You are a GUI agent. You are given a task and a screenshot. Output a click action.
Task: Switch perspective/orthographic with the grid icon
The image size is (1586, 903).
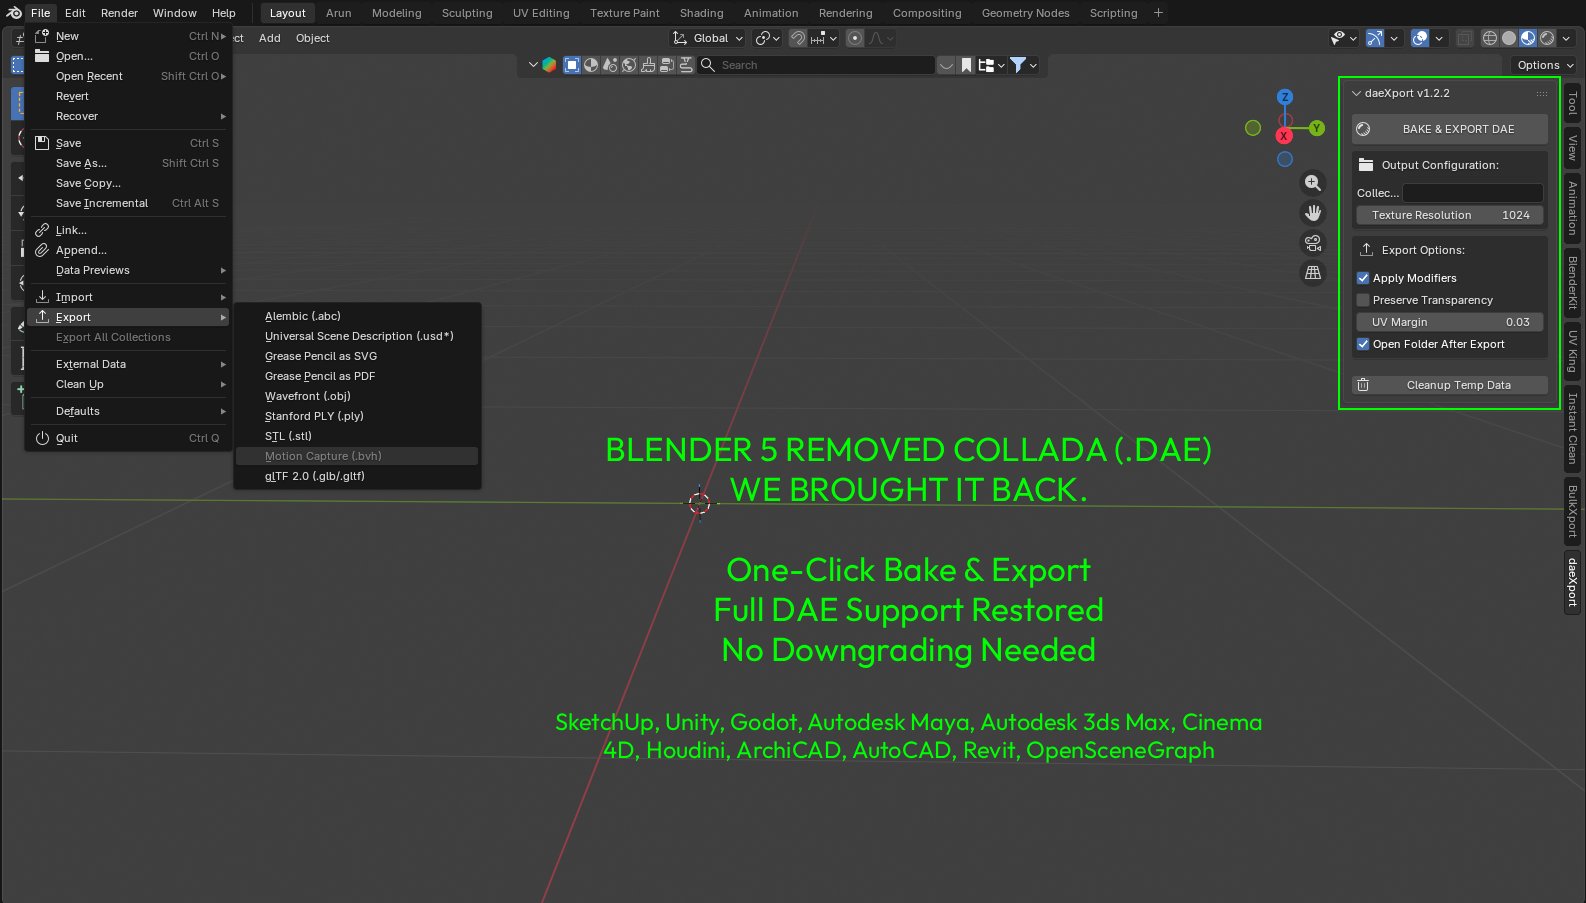coord(1313,273)
